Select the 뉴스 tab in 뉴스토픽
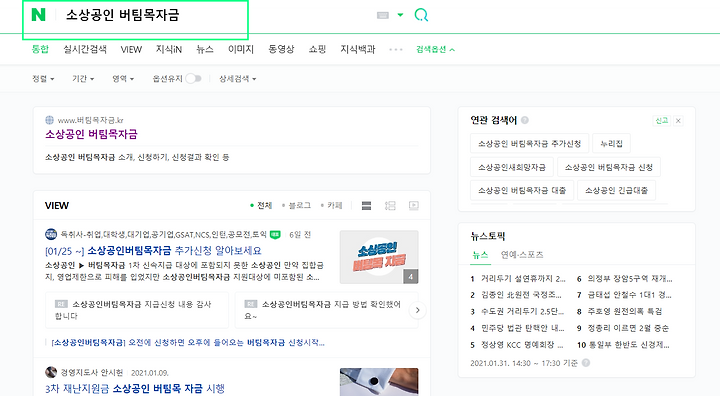Viewport: 720px width, 396px height. point(480,255)
